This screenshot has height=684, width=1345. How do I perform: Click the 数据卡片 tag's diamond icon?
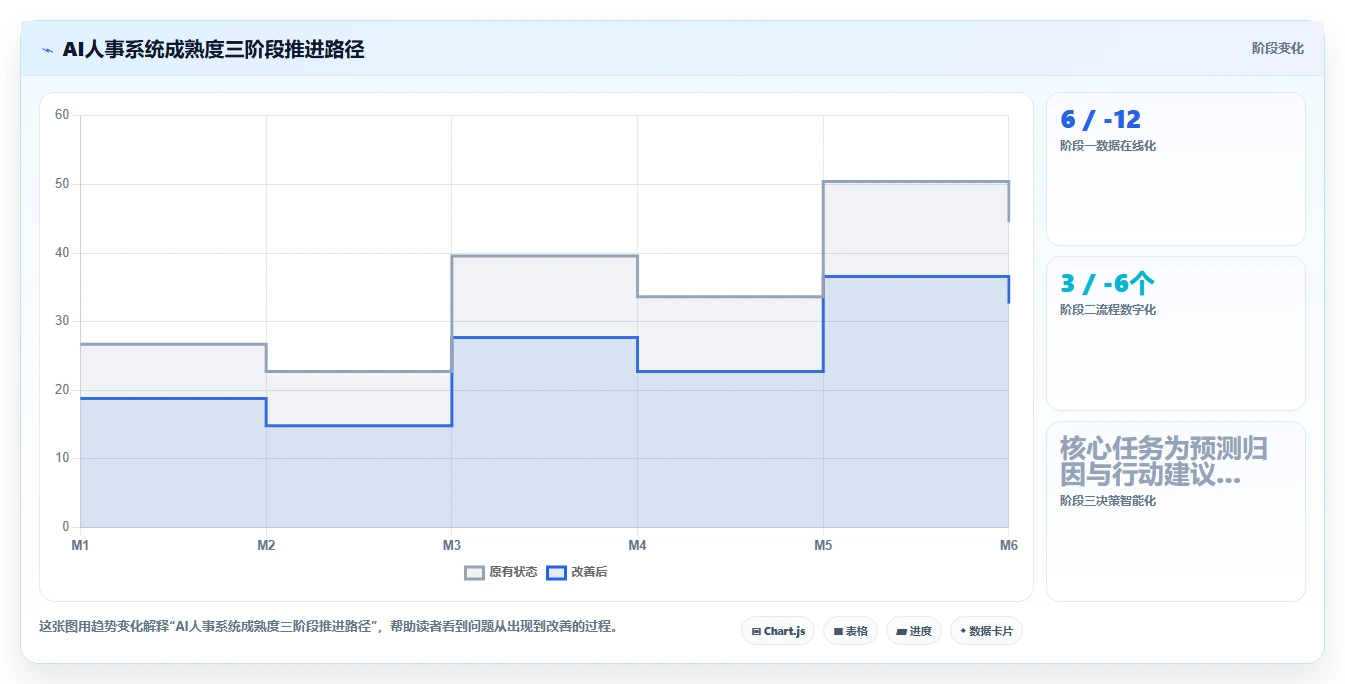pos(963,631)
